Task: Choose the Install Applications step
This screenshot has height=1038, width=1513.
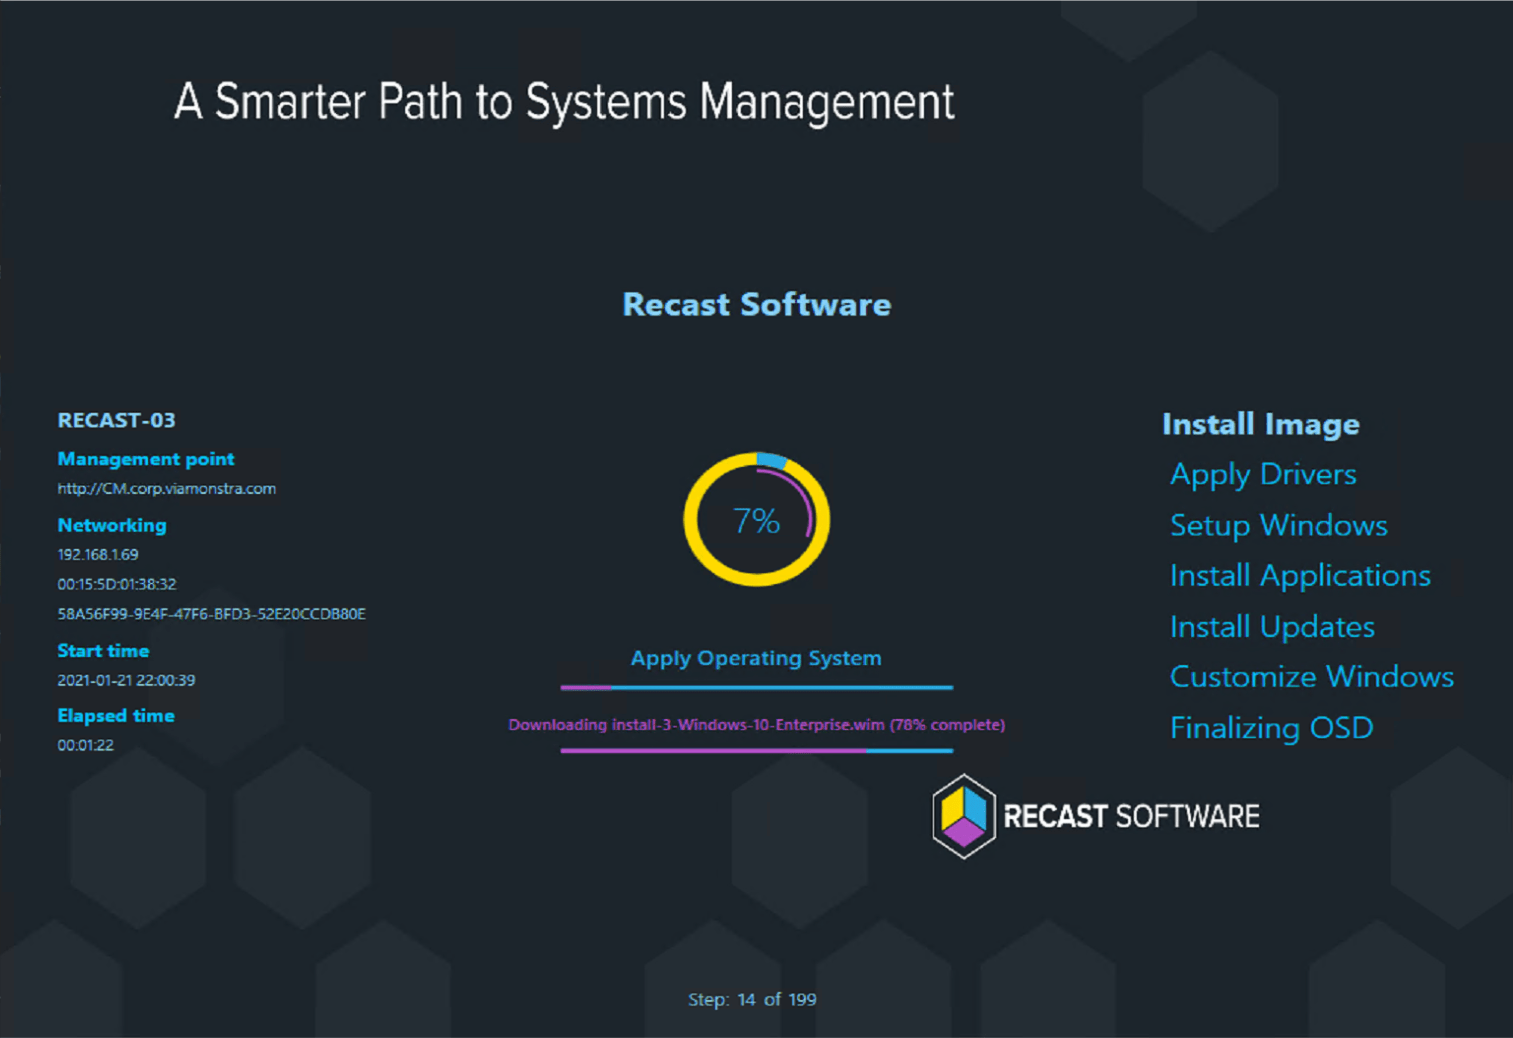Action: [x=1300, y=576]
